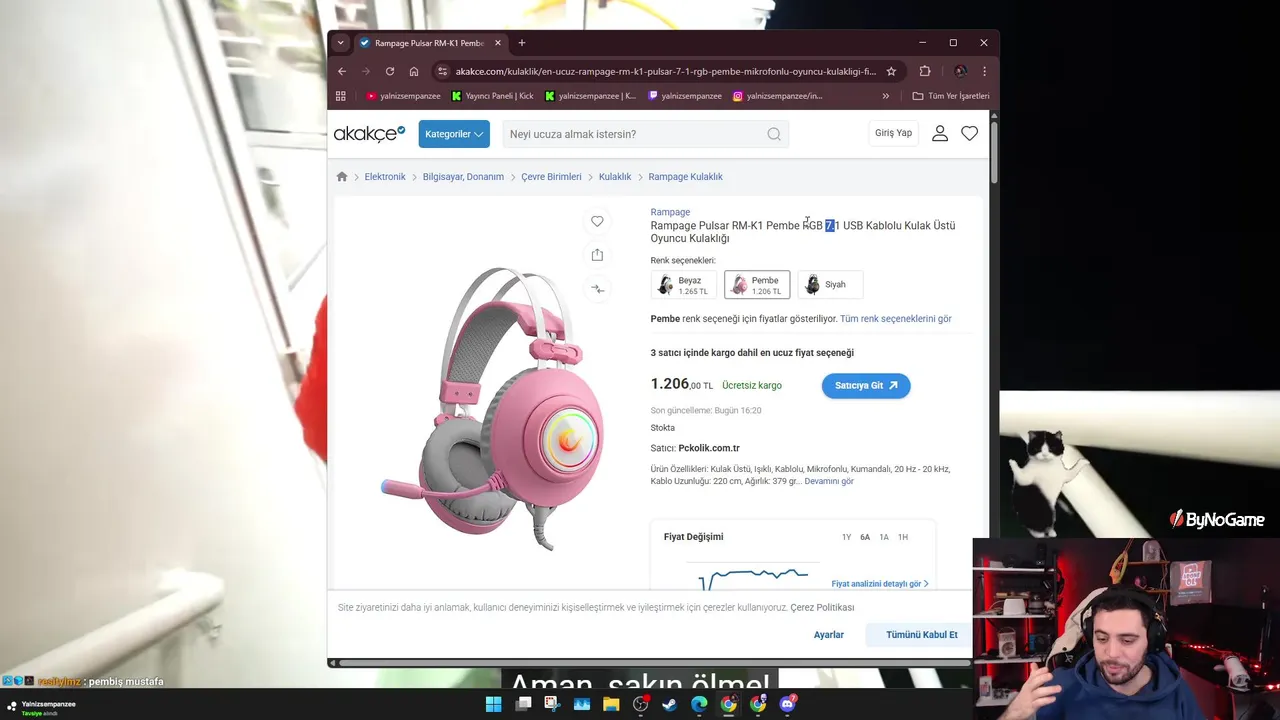Click the Satıcıya Git button
This screenshot has height=720, width=1280.
tap(866, 385)
